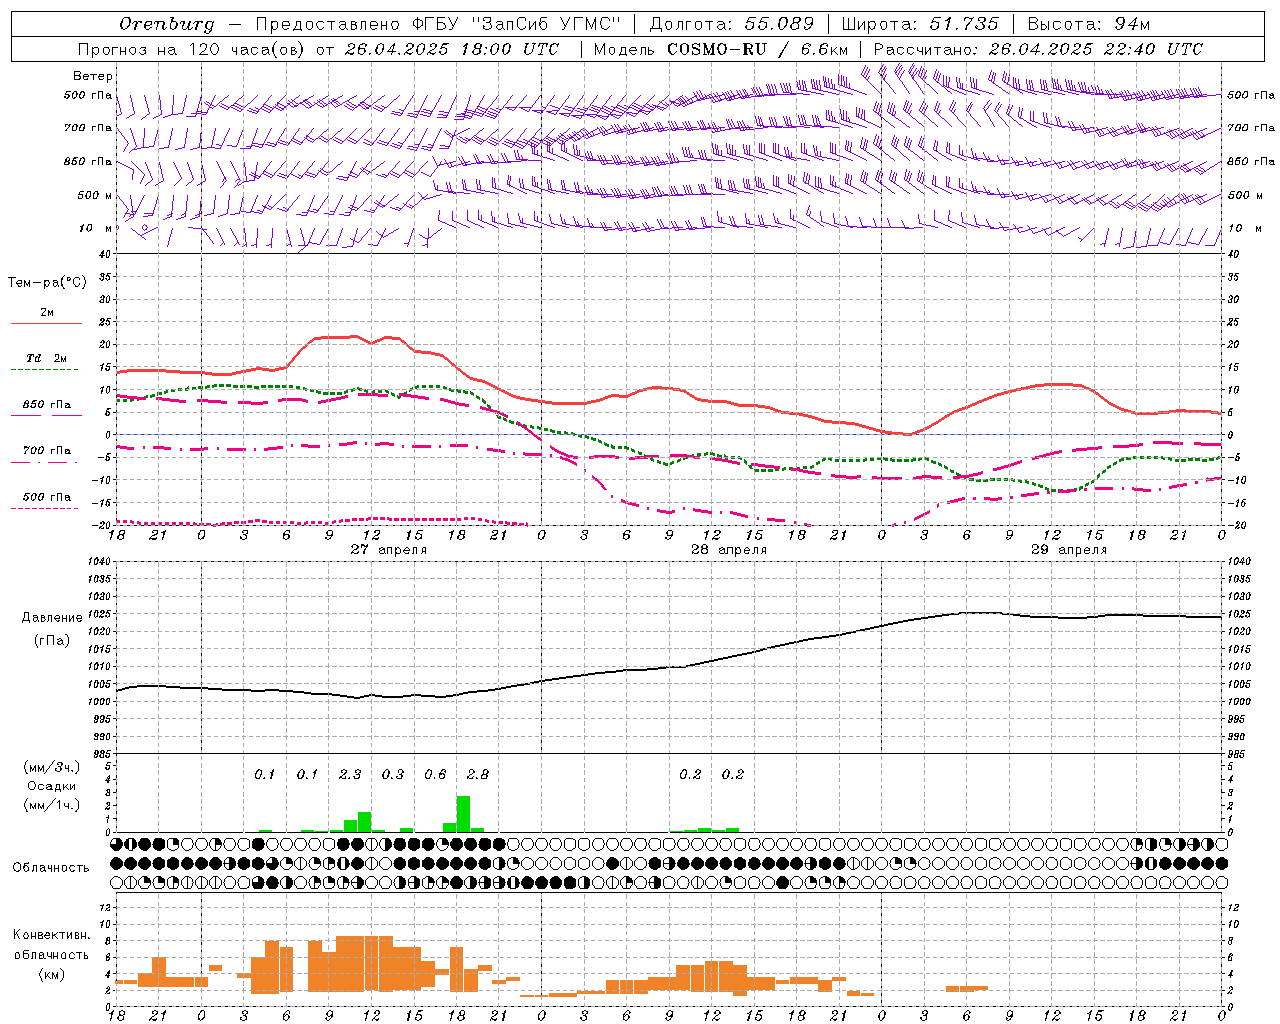Click the Orenburg station title
Viewport: 1280px width, 1024px height.
pos(167,24)
